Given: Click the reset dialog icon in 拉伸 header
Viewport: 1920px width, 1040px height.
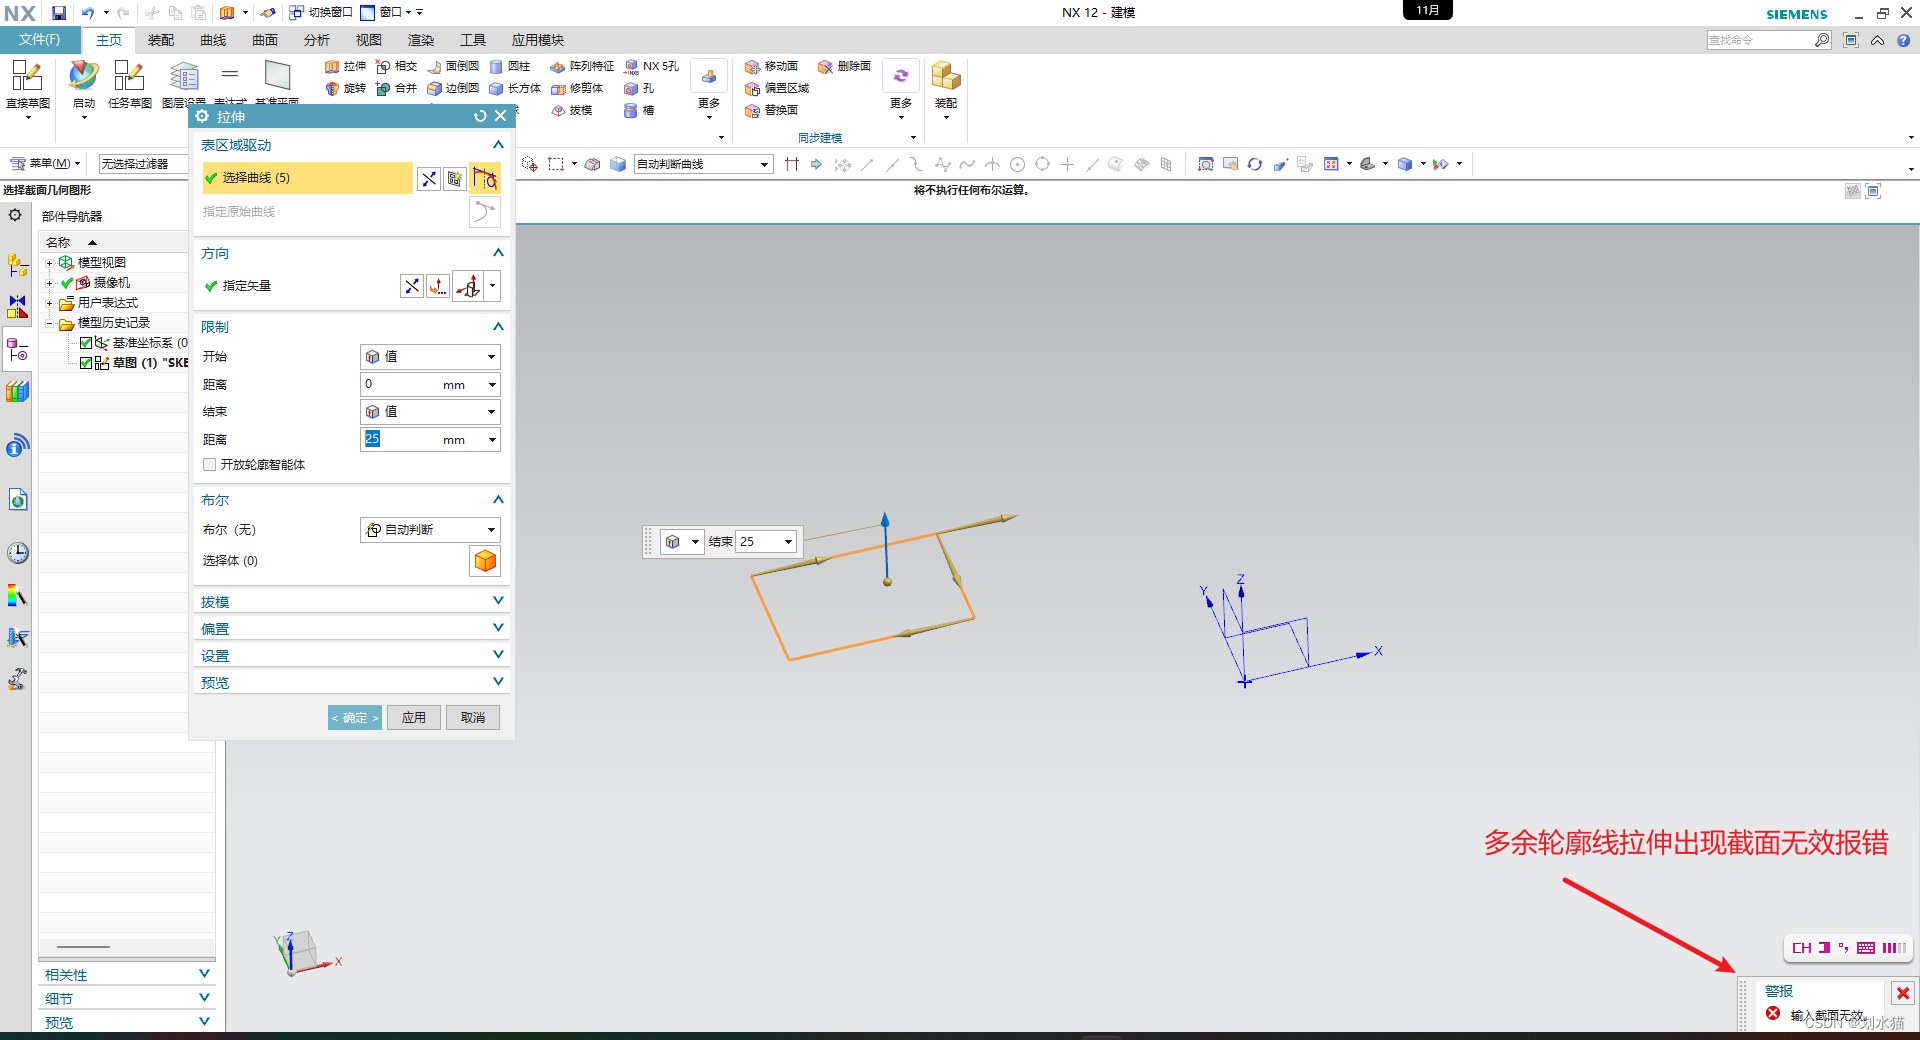Looking at the screenshot, I should click(480, 116).
